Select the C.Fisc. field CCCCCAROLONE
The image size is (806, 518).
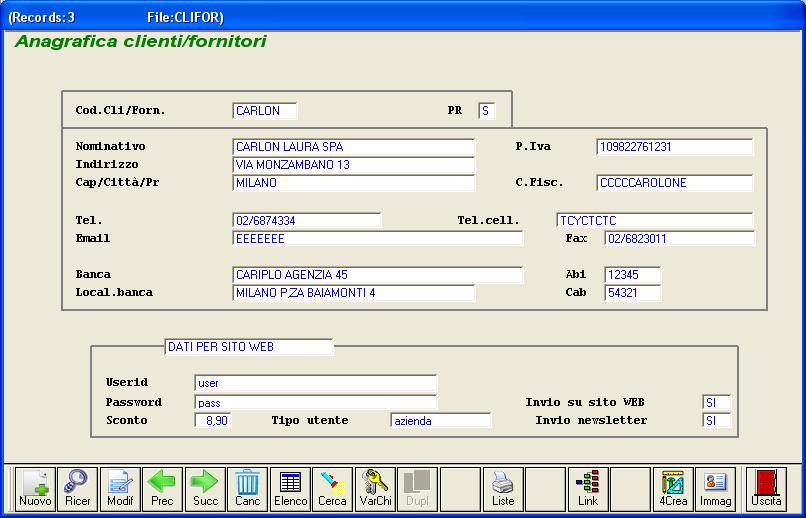pyautogui.click(x=675, y=183)
